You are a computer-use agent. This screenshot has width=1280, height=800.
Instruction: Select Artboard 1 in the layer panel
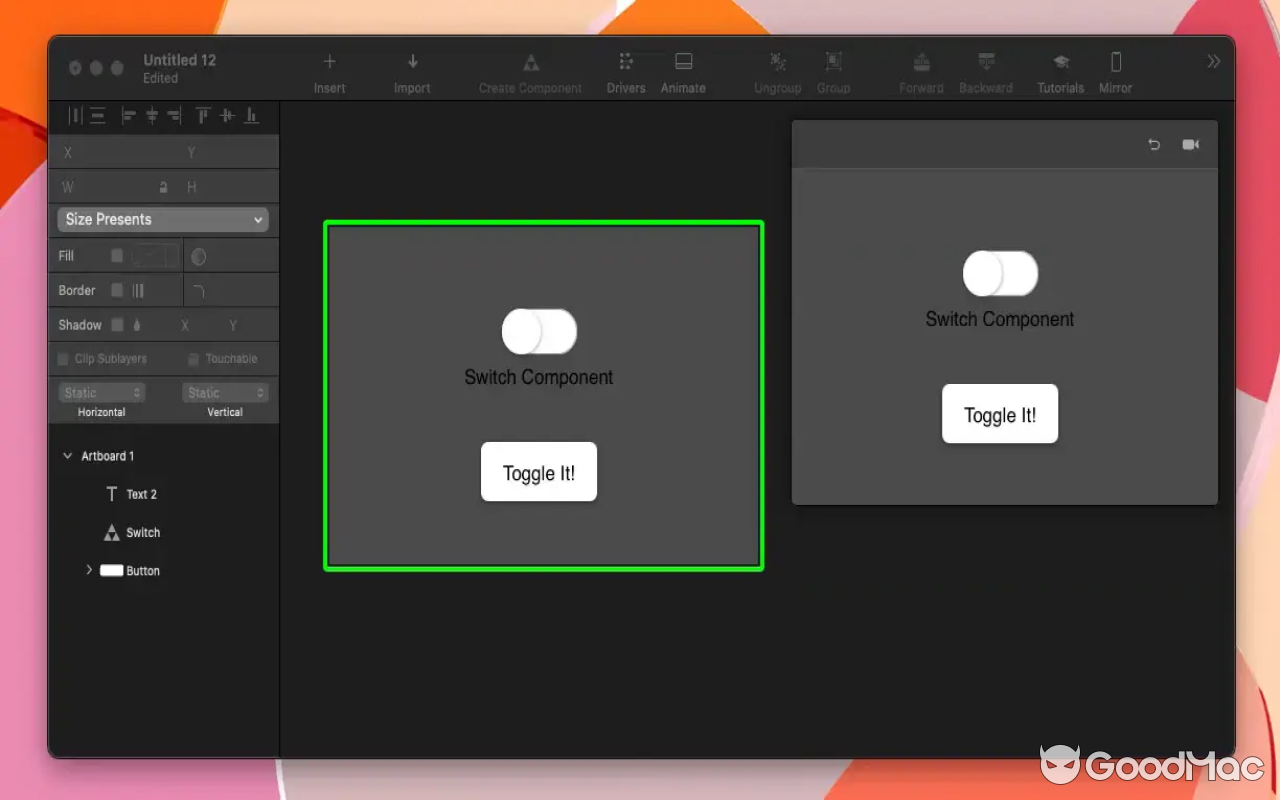click(x=107, y=455)
